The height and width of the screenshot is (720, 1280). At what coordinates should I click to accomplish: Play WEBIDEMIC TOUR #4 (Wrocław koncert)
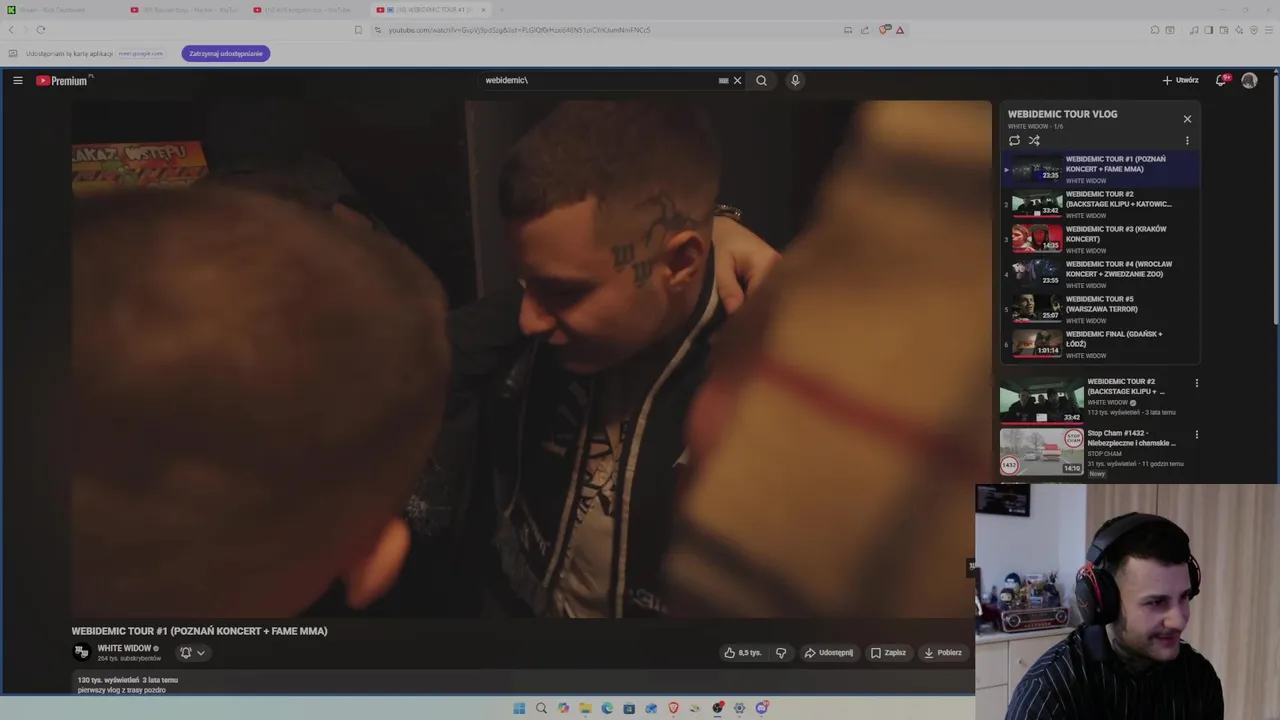pos(1100,274)
